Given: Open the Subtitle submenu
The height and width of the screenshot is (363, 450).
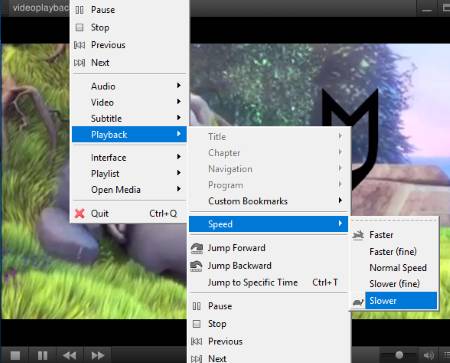Looking at the screenshot, I should 129,118.
